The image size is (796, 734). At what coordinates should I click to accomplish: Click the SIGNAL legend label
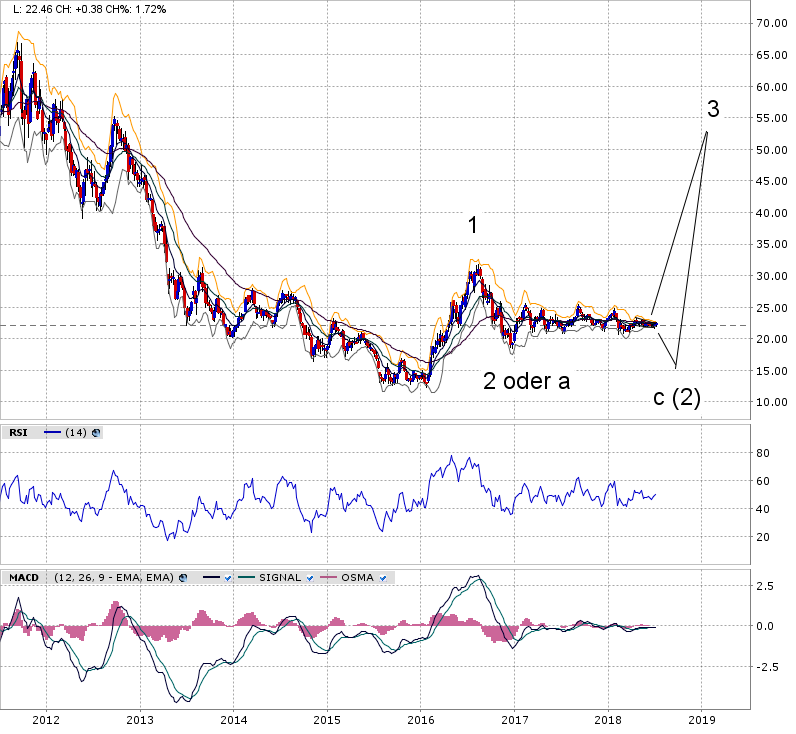280,578
